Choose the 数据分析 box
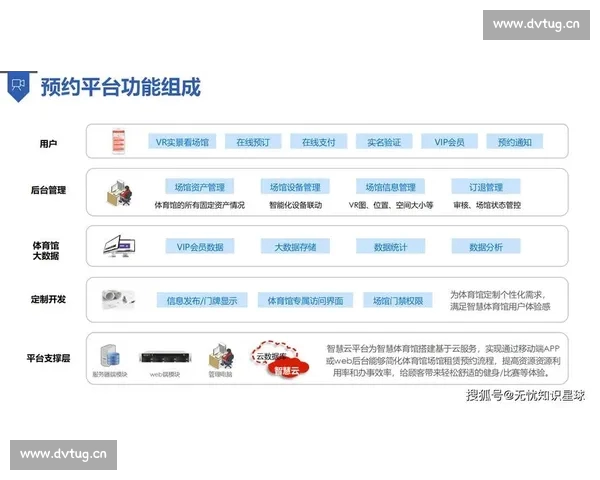Image resolution: width=600 pixels, height=480 pixels. 486,247
